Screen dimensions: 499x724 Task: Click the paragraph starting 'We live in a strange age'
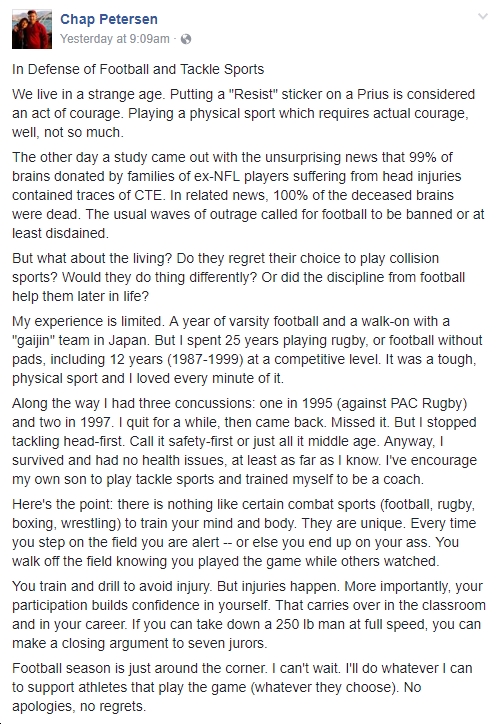pos(243,113)
